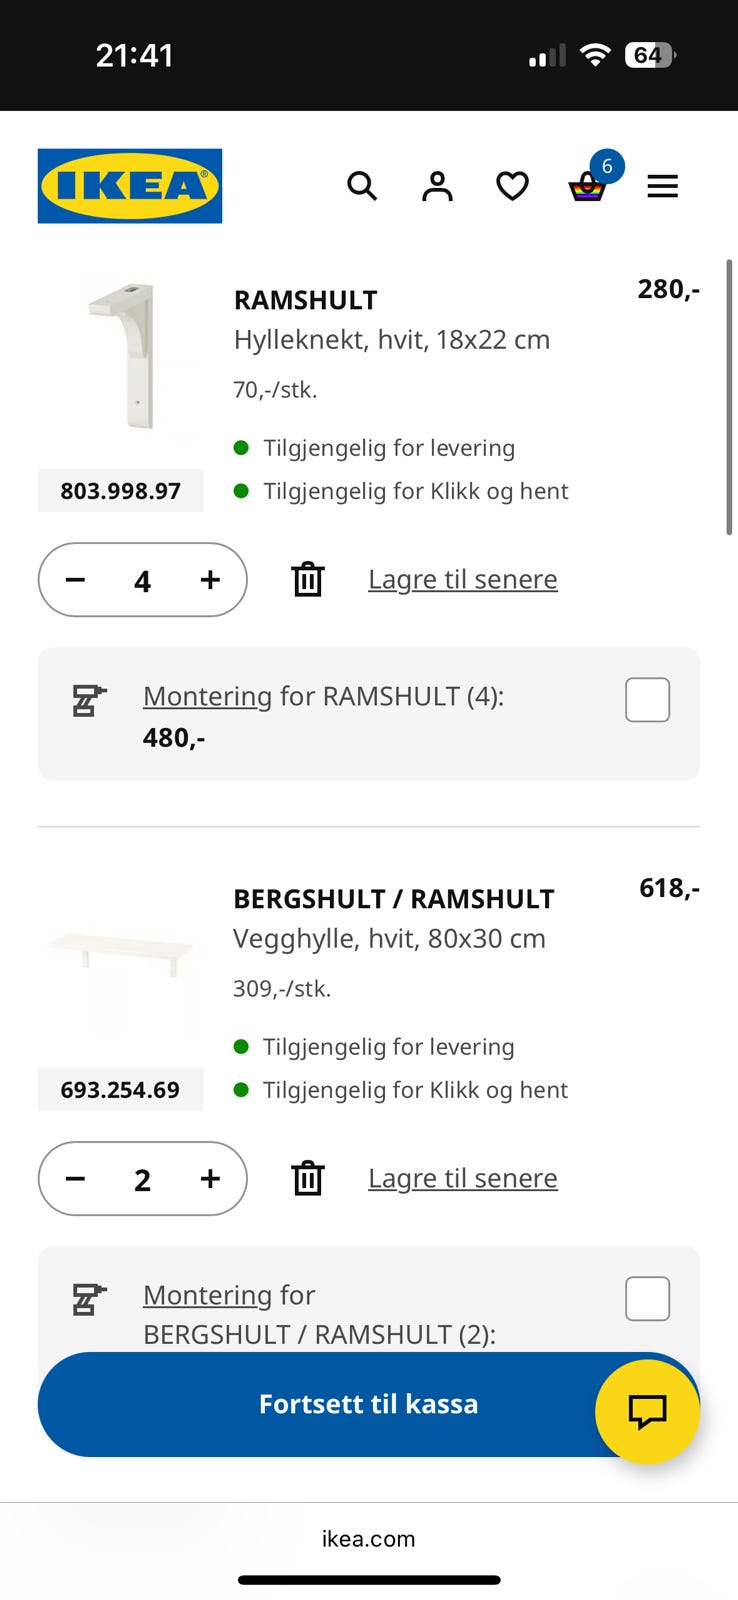Click Lagre til senere for BERGSHULT / RAMSHULT
This screenshot has height=1600, width=738.
click(x=463, y=1179)
